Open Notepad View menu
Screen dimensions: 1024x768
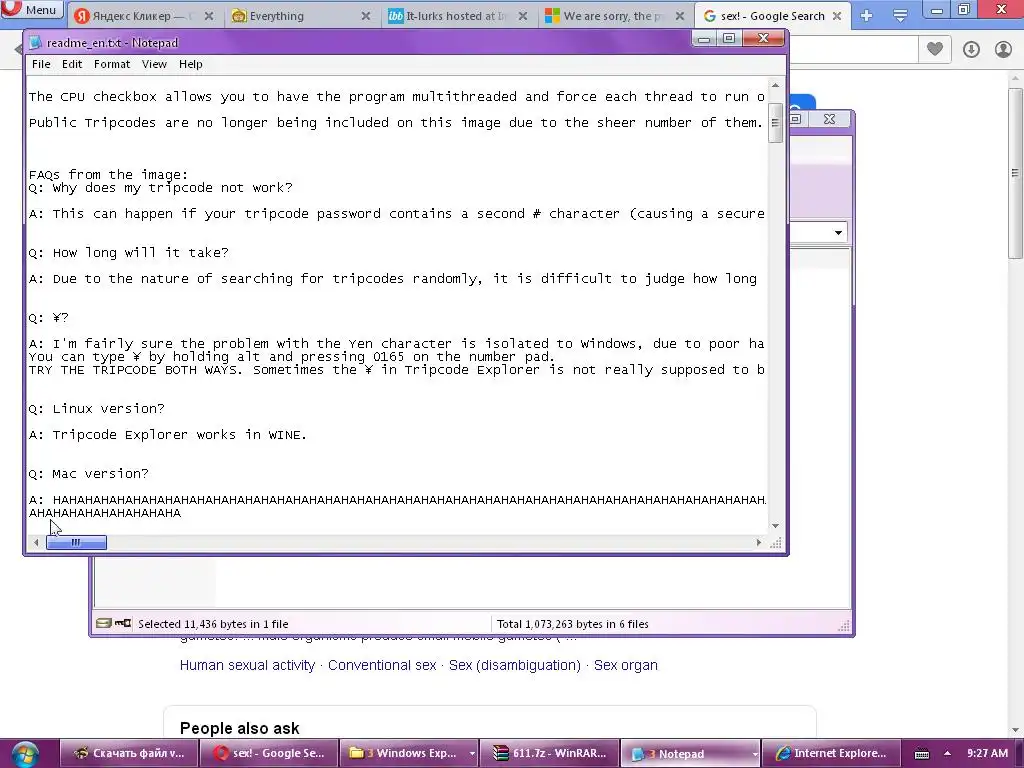154,64
